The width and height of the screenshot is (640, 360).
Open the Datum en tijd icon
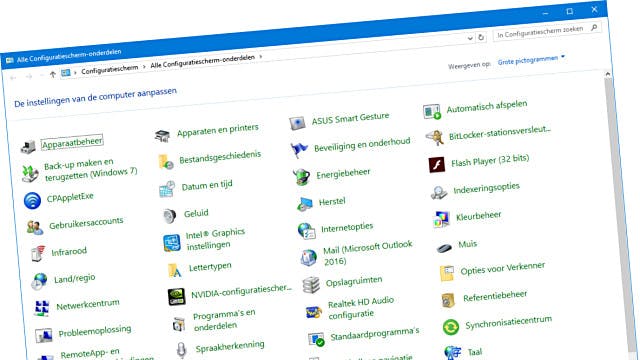pos(167,189)
